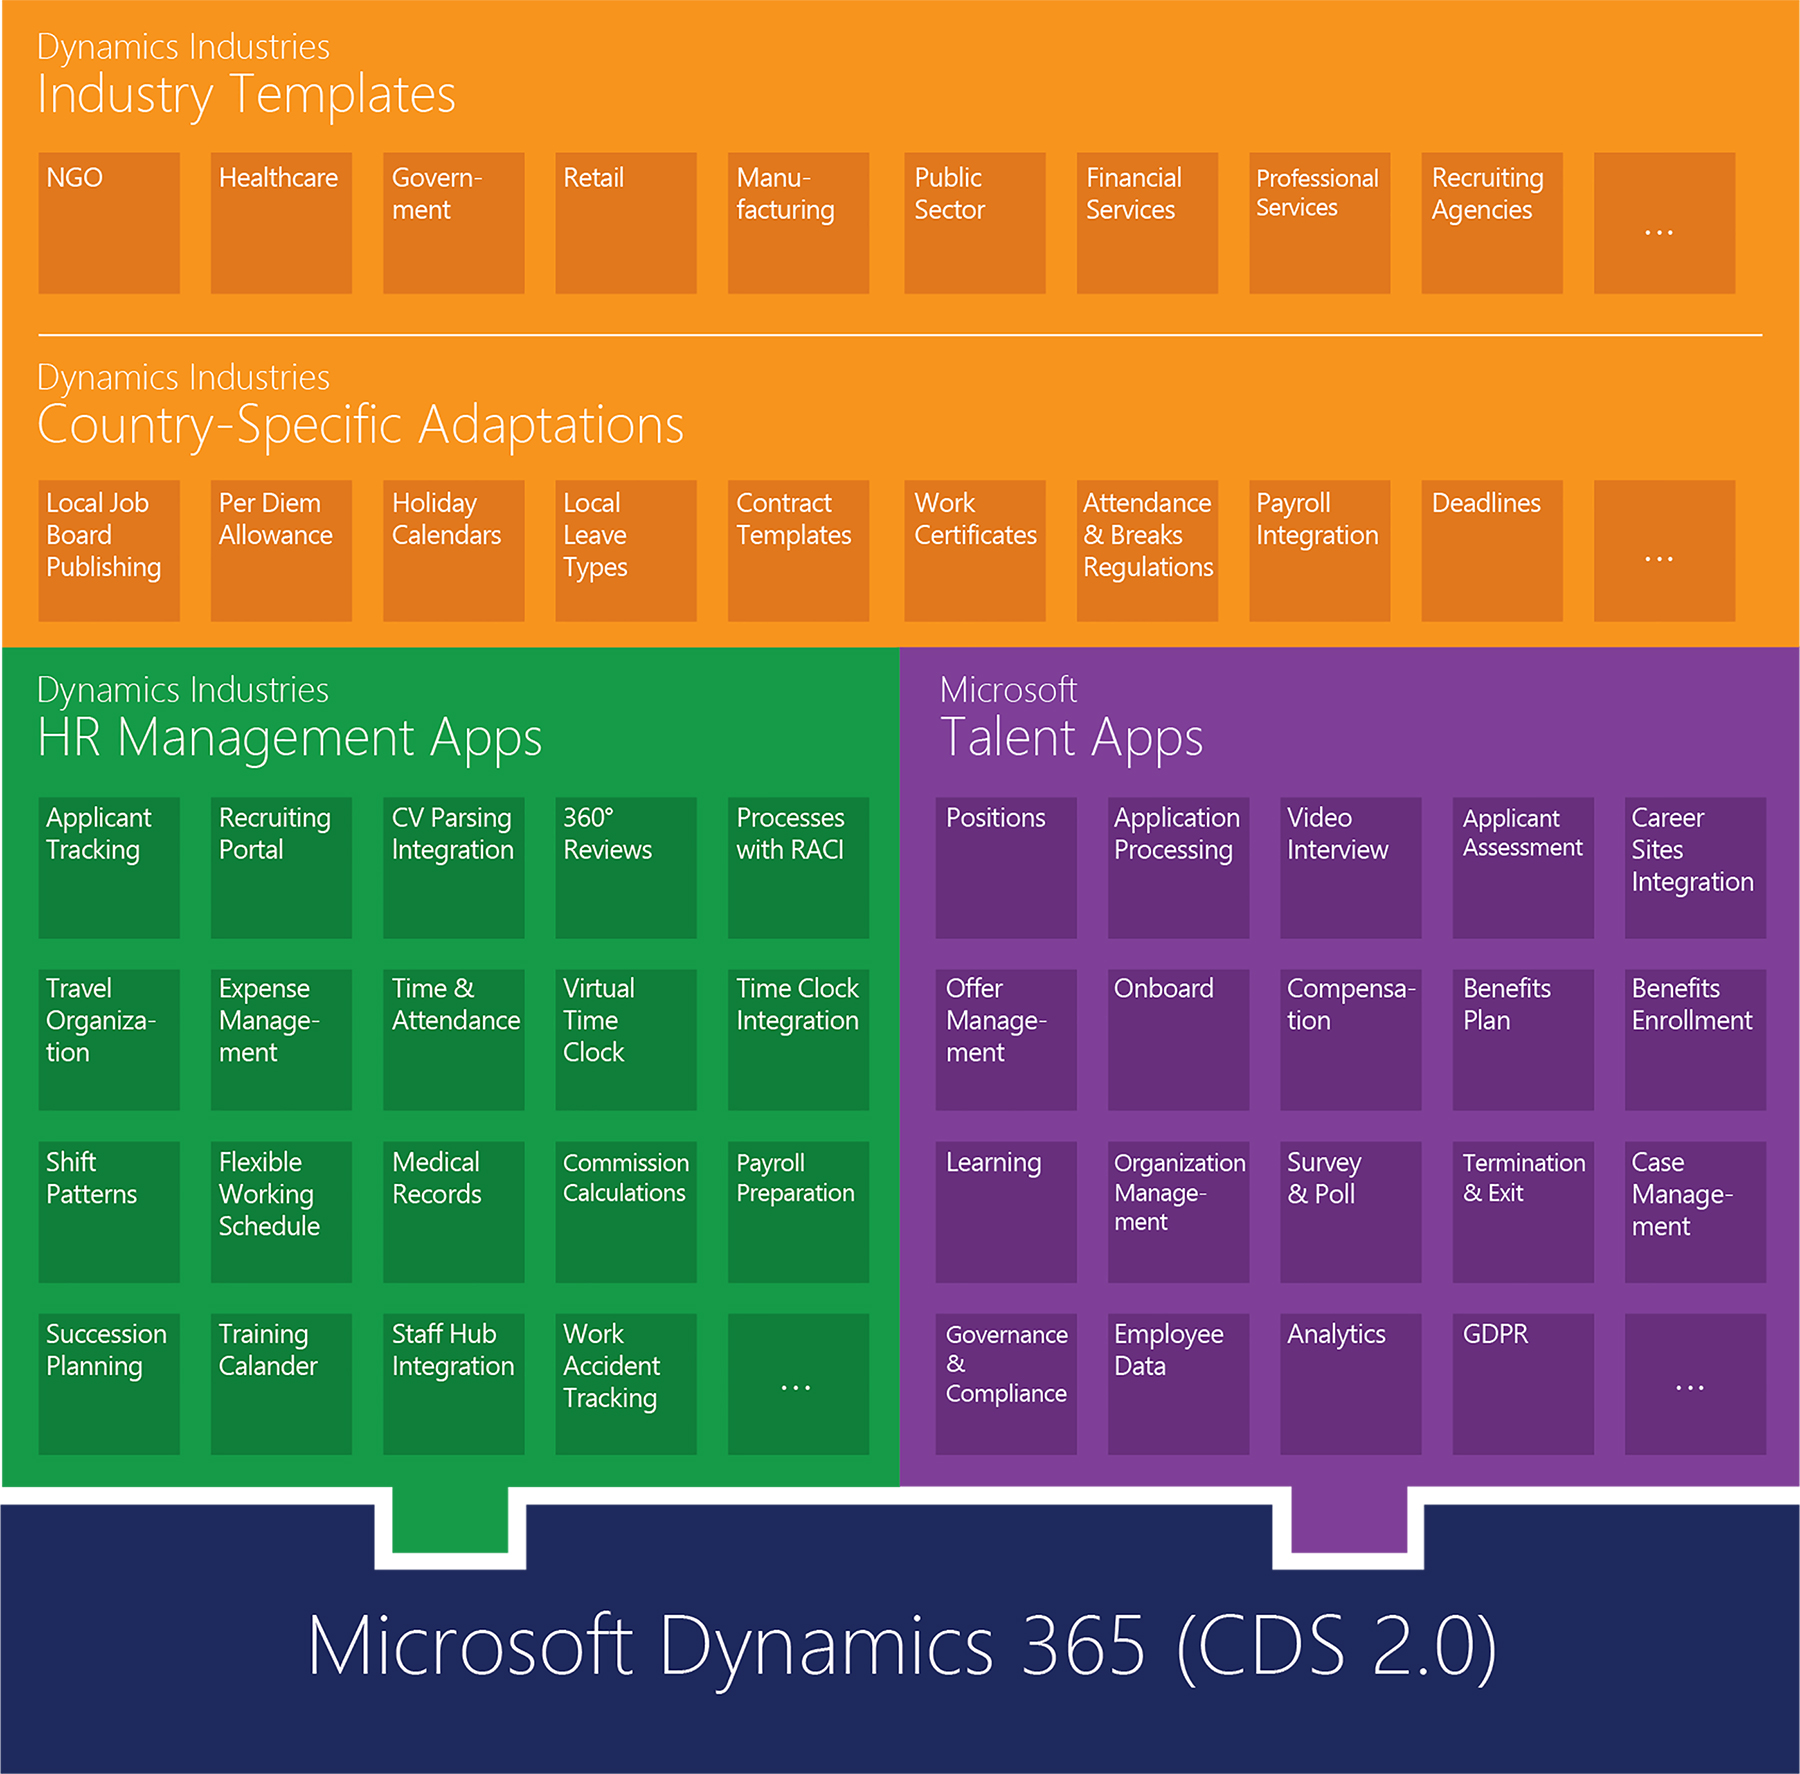Select the Employee Data tile
Image resolution: width=1800 pixels, height=1774 pixels.
tap(1179, 1385)
